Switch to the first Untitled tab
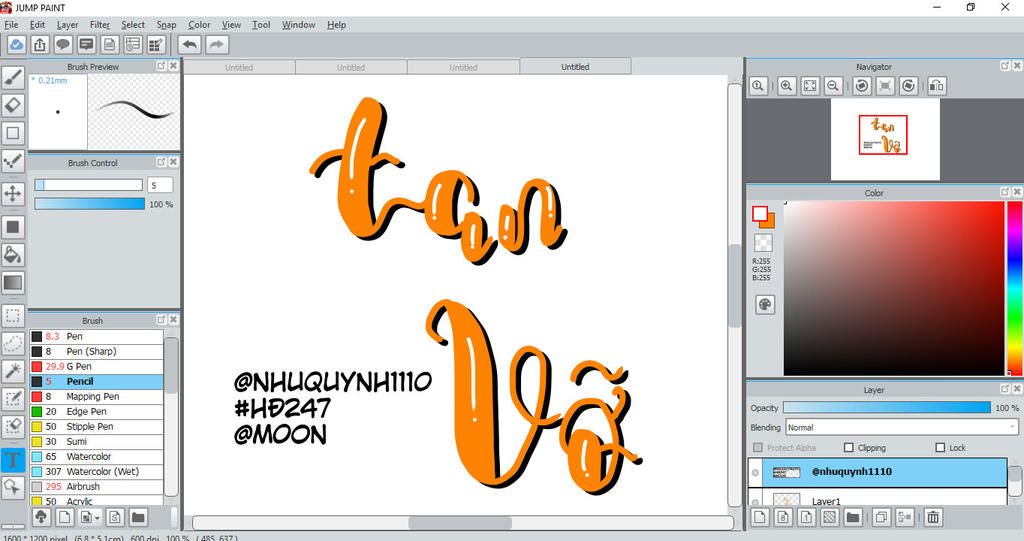The height and width of the screenshot is (541, 1024). coord(239,67)
